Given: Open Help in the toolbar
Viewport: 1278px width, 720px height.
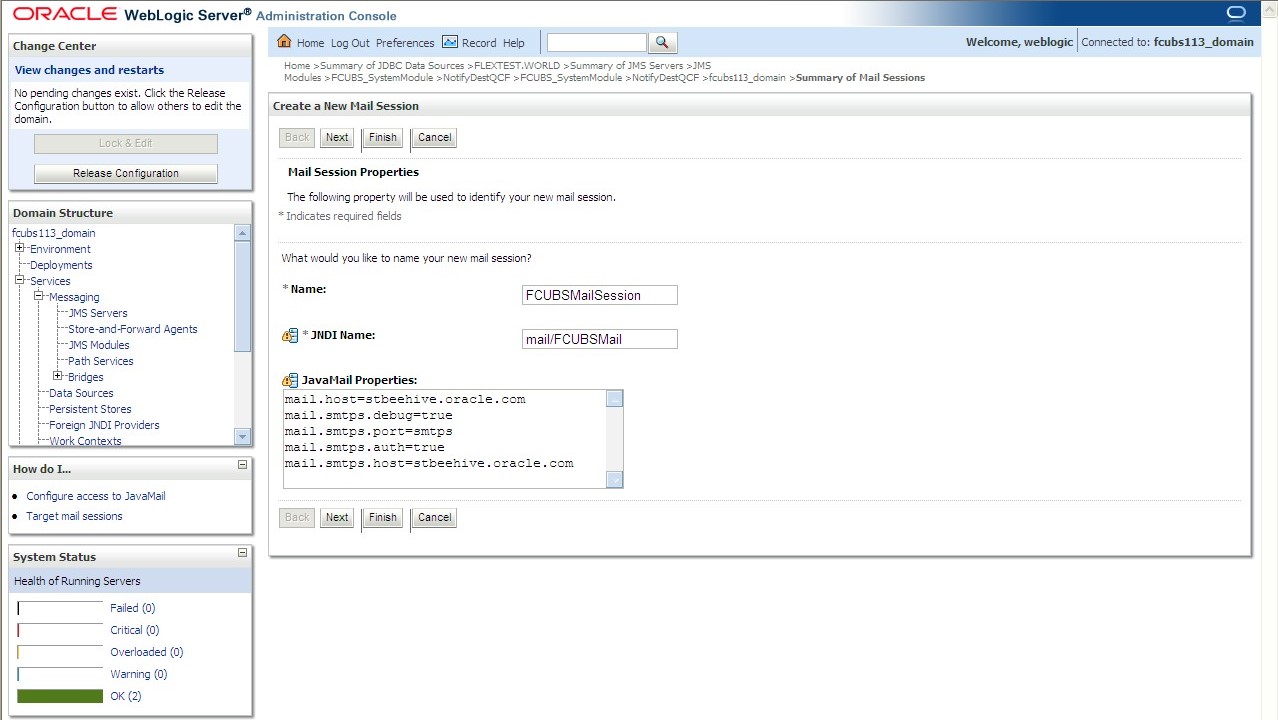Looking at the screenshot, I should point(513,43).
